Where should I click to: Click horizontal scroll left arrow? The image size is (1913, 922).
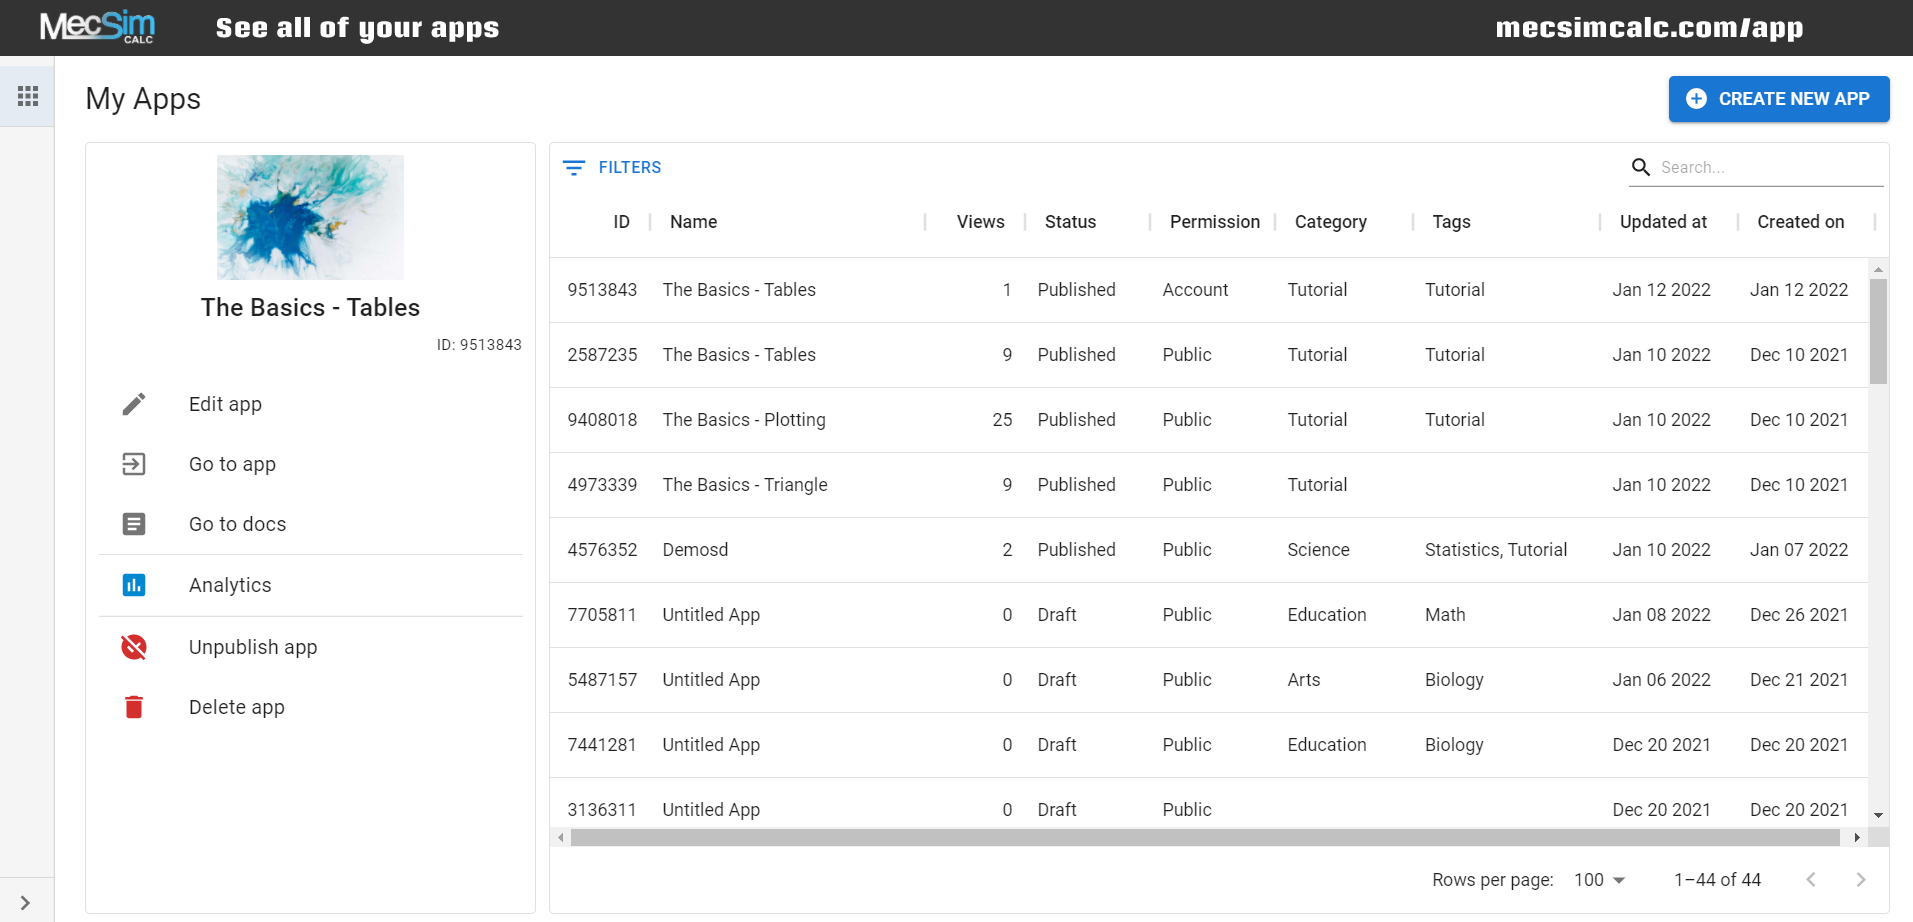coord(561,838)
